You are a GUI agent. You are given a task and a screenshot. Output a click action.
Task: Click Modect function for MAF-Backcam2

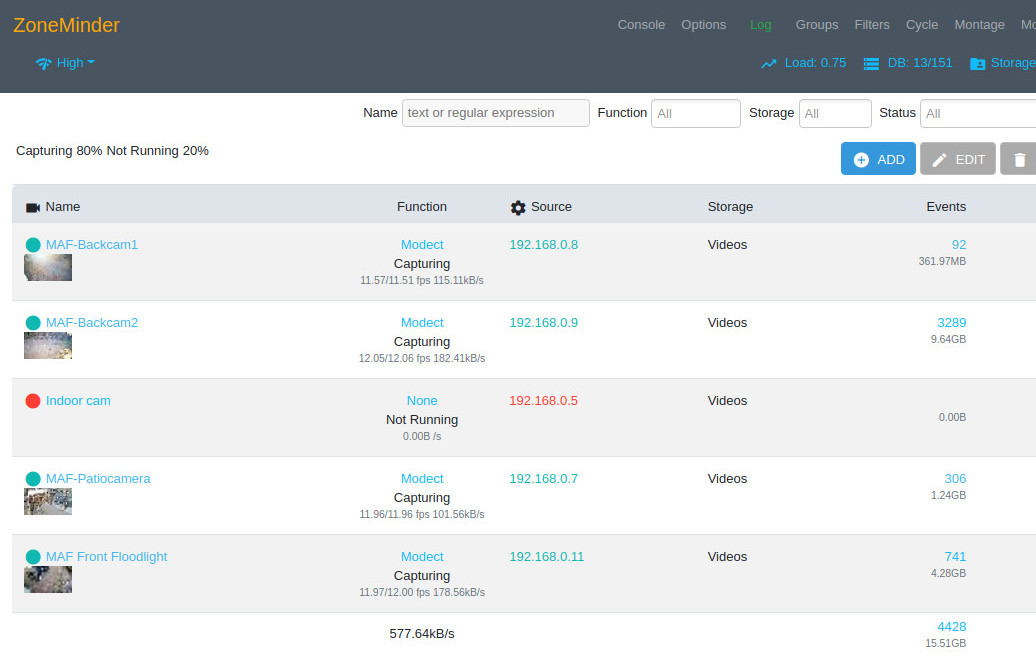click(422, 322)
